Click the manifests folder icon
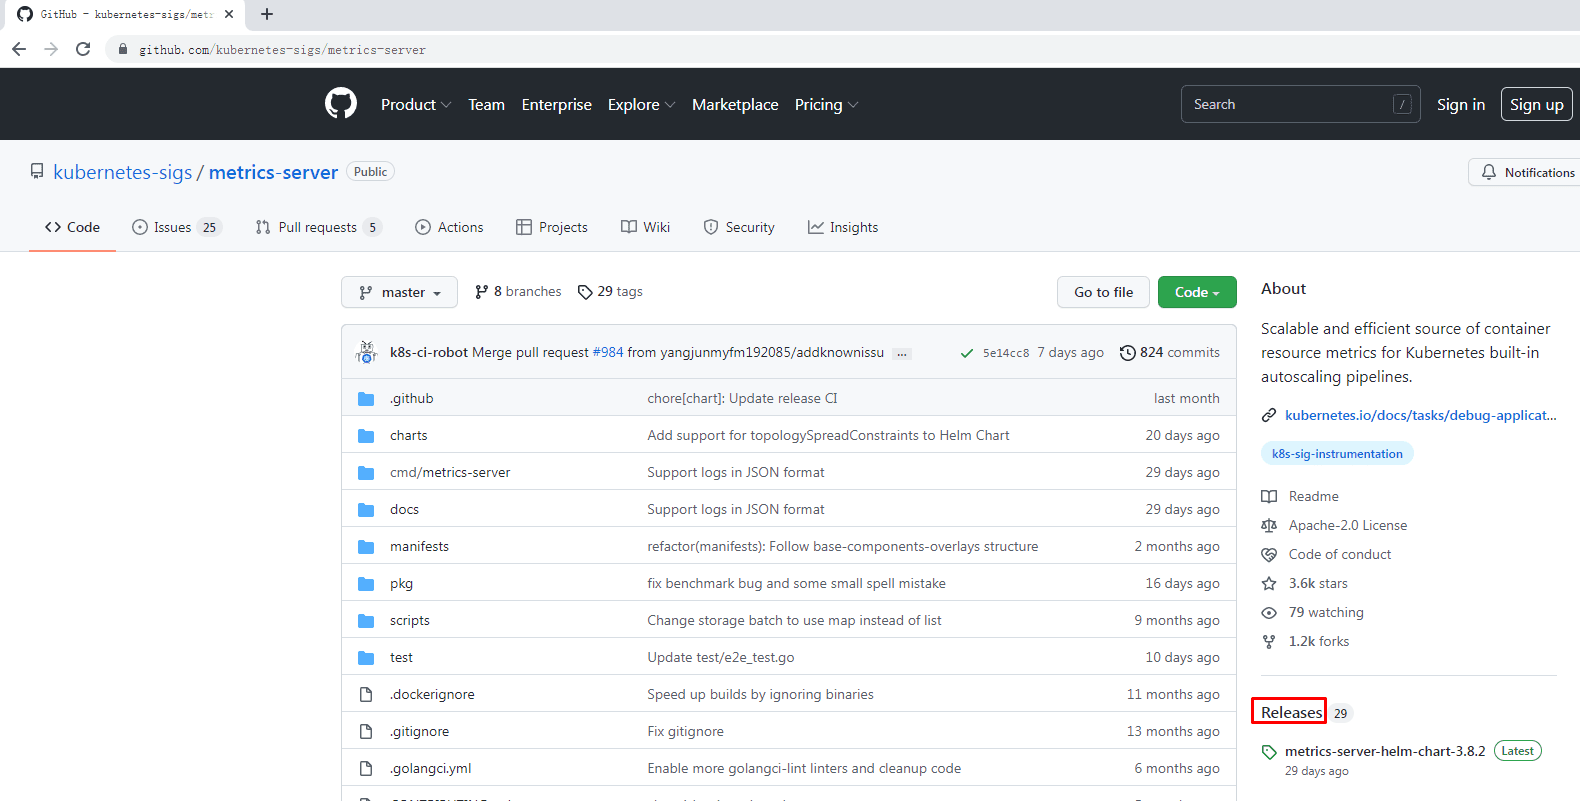Viewport: 1580px width, 801px height. coord(366,546)
